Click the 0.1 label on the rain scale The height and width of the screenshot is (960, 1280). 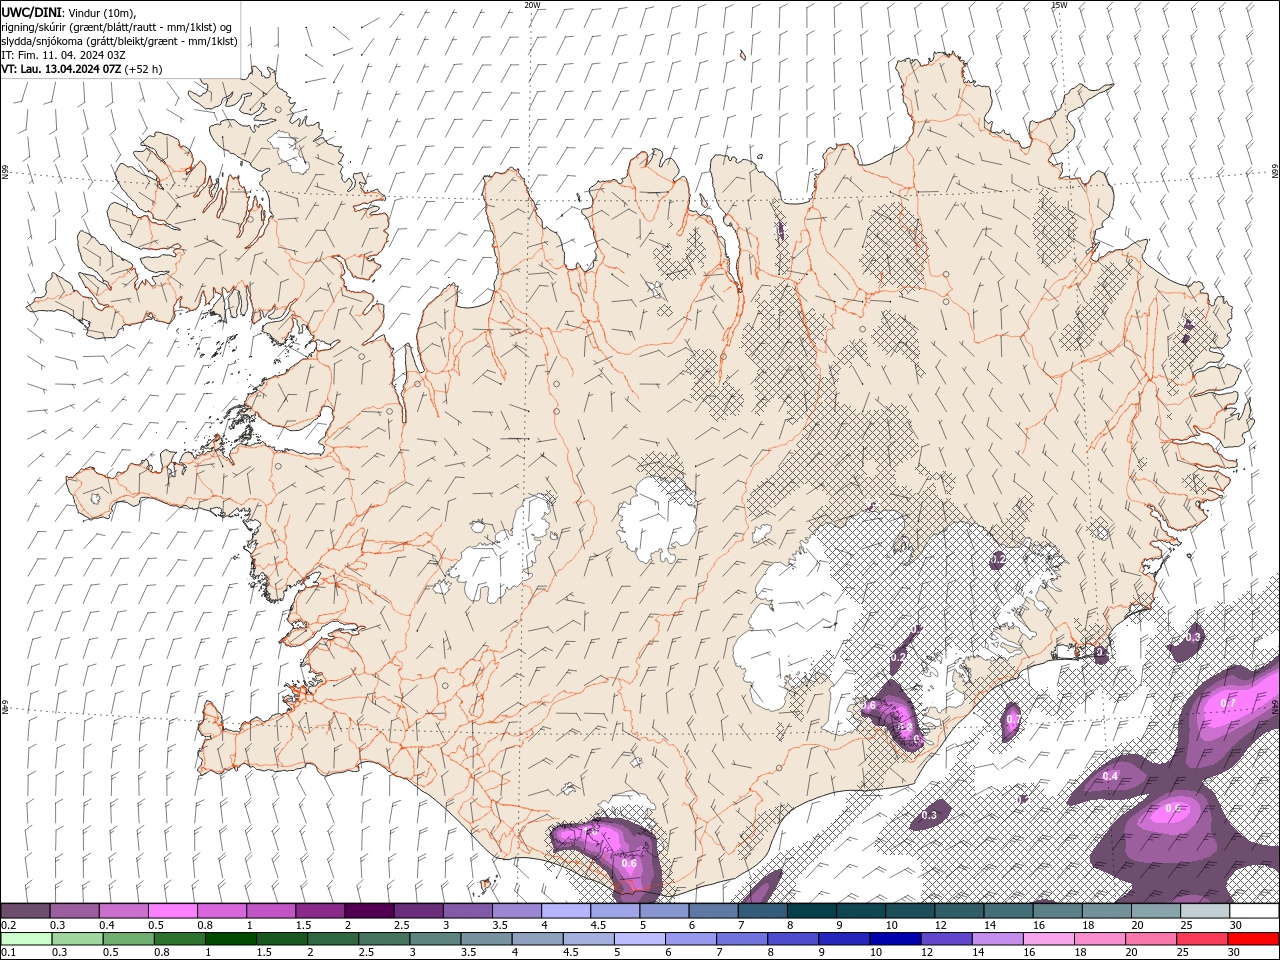point(7,952)
